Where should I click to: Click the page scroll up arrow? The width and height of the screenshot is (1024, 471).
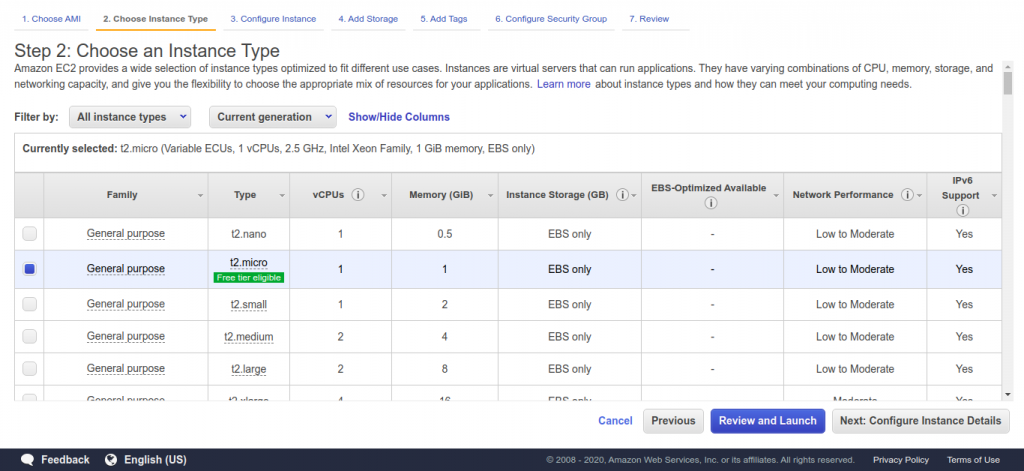pyautogui.click(x=1008, y=67)
